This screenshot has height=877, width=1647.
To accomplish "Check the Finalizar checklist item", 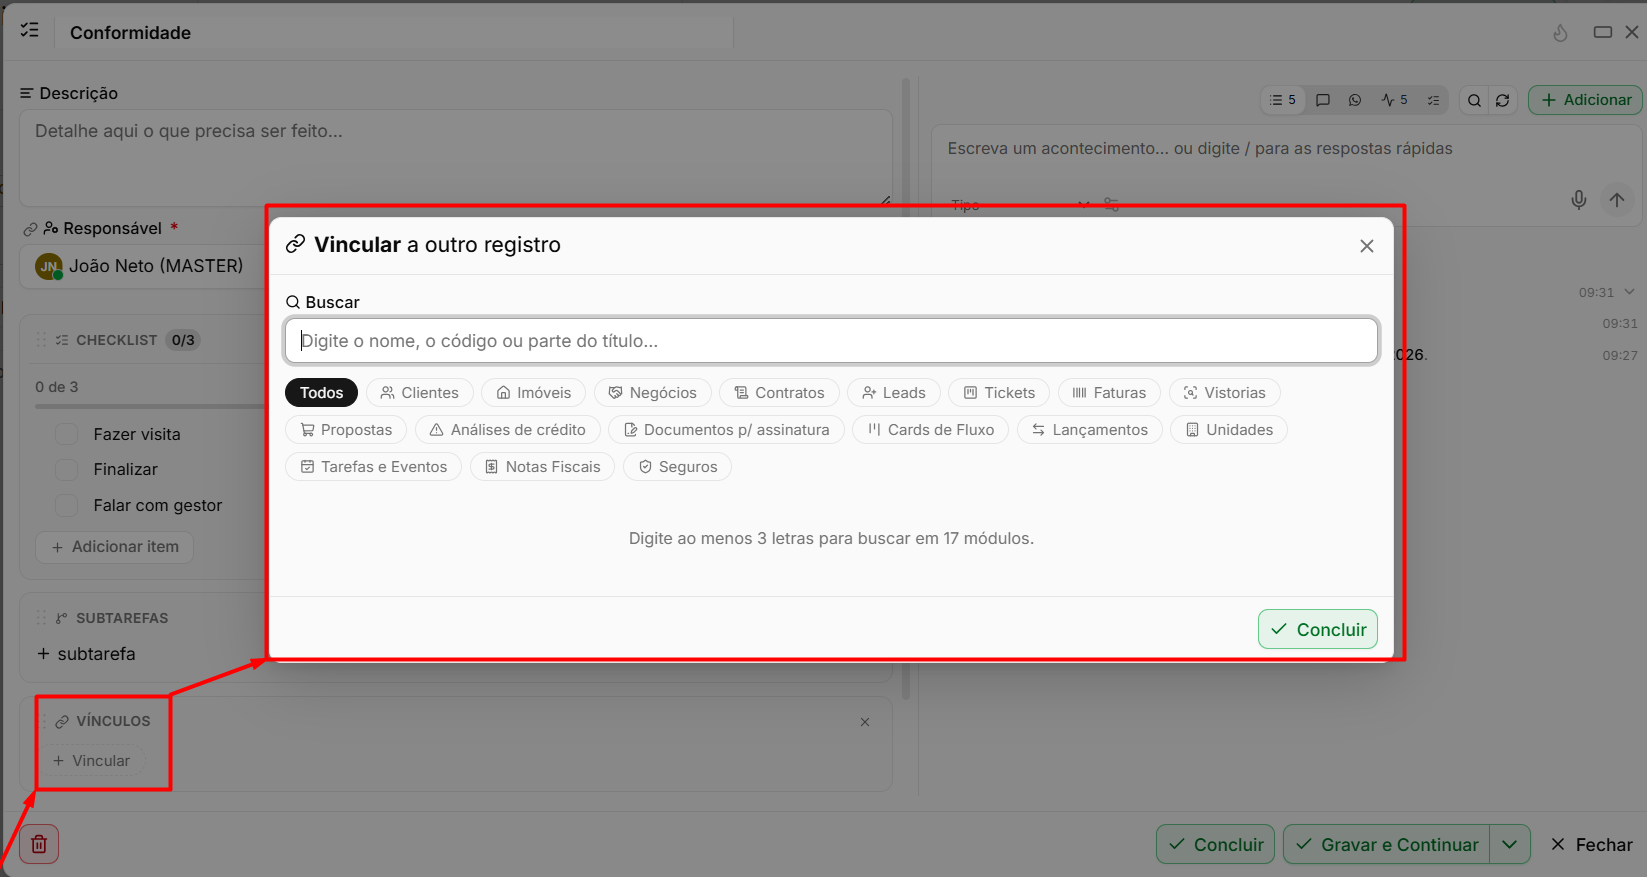I will click(66, 469).
